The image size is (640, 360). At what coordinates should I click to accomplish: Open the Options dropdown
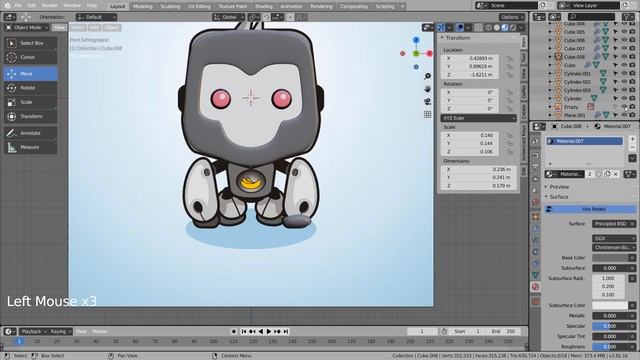pos(511,17)
